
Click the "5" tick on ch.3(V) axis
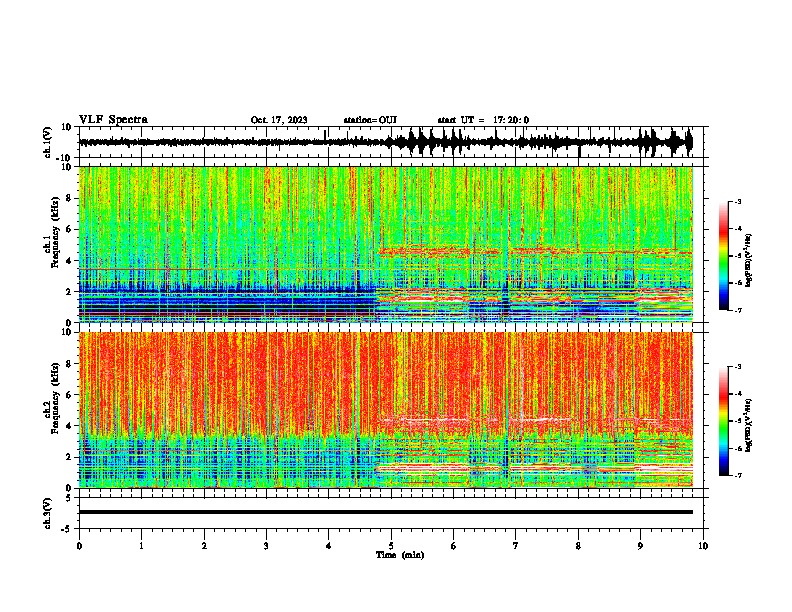pyautogui.click(x=70, y=497)
